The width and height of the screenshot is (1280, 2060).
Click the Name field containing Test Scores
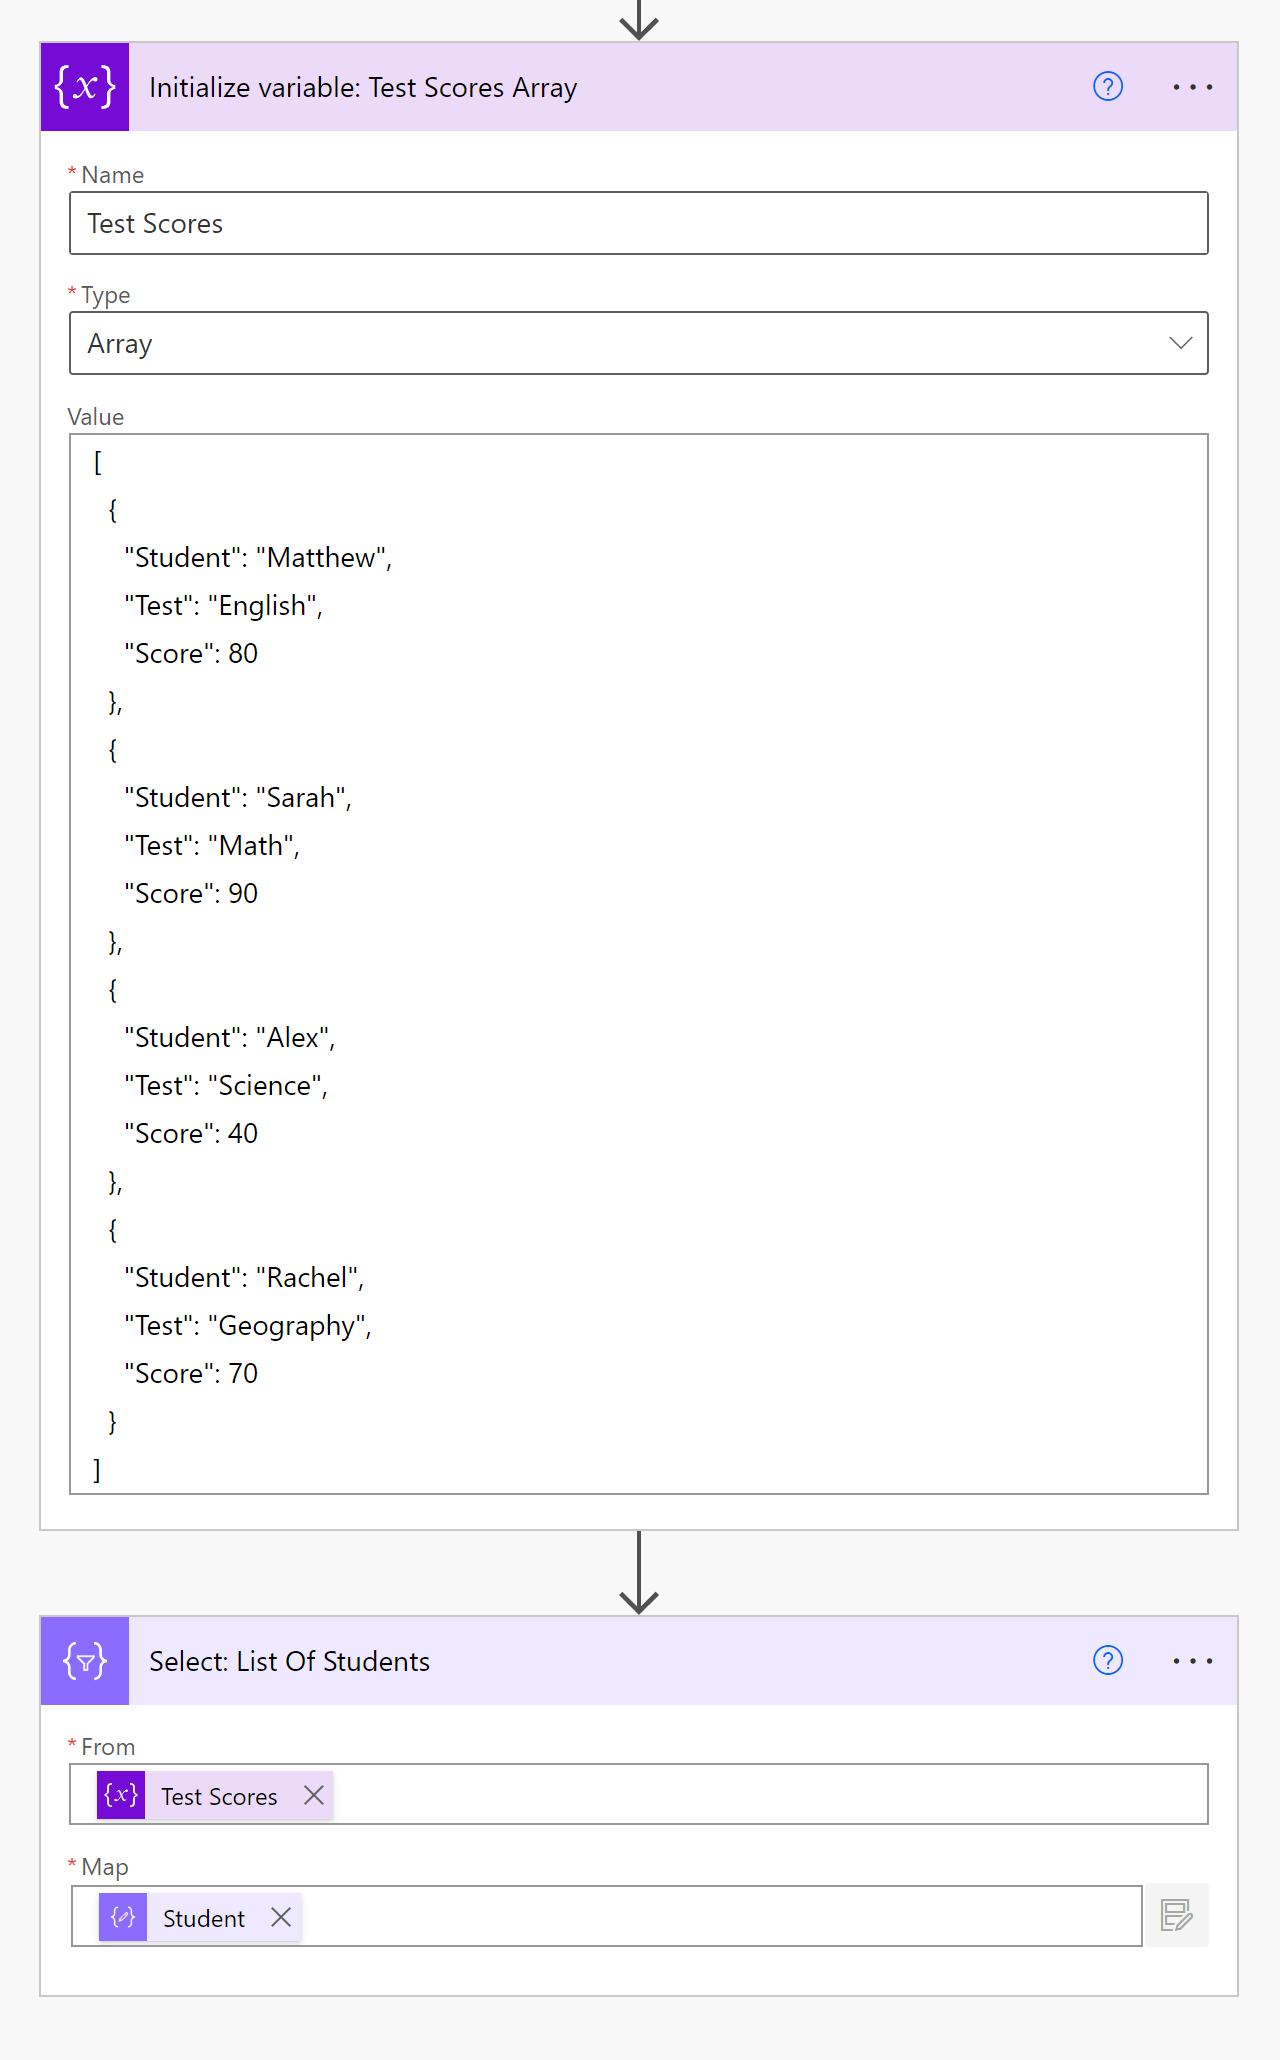click(639, 223)
